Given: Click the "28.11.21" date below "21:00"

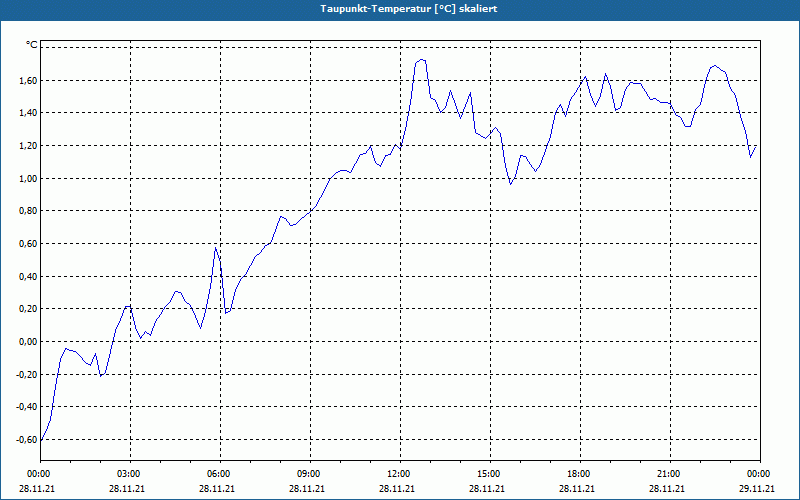Looking at the screenshot, I should tap(666, 488).
